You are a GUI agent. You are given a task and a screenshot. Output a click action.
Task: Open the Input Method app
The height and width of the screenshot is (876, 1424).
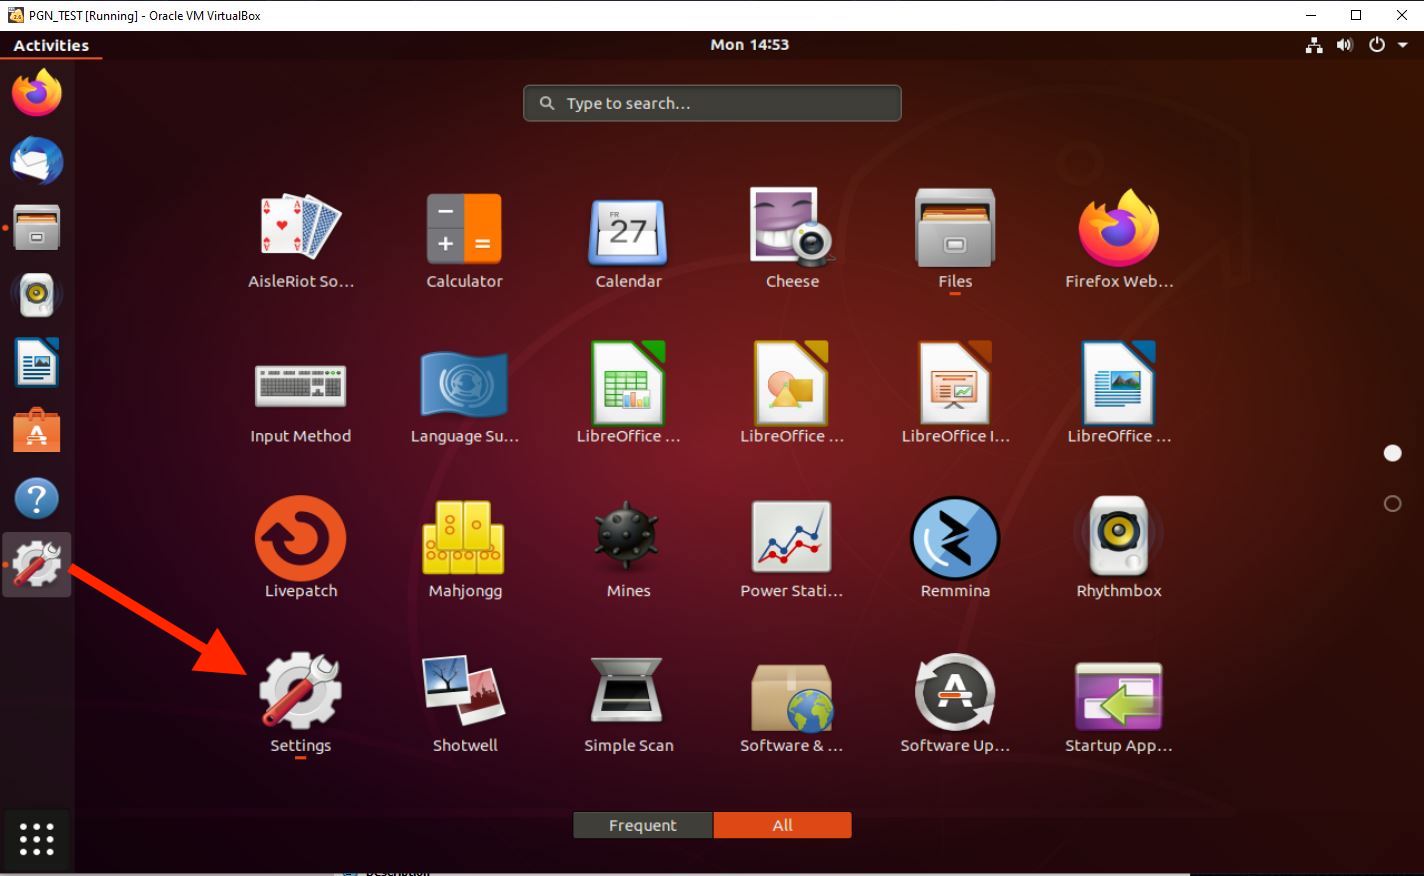coord(300,385)
